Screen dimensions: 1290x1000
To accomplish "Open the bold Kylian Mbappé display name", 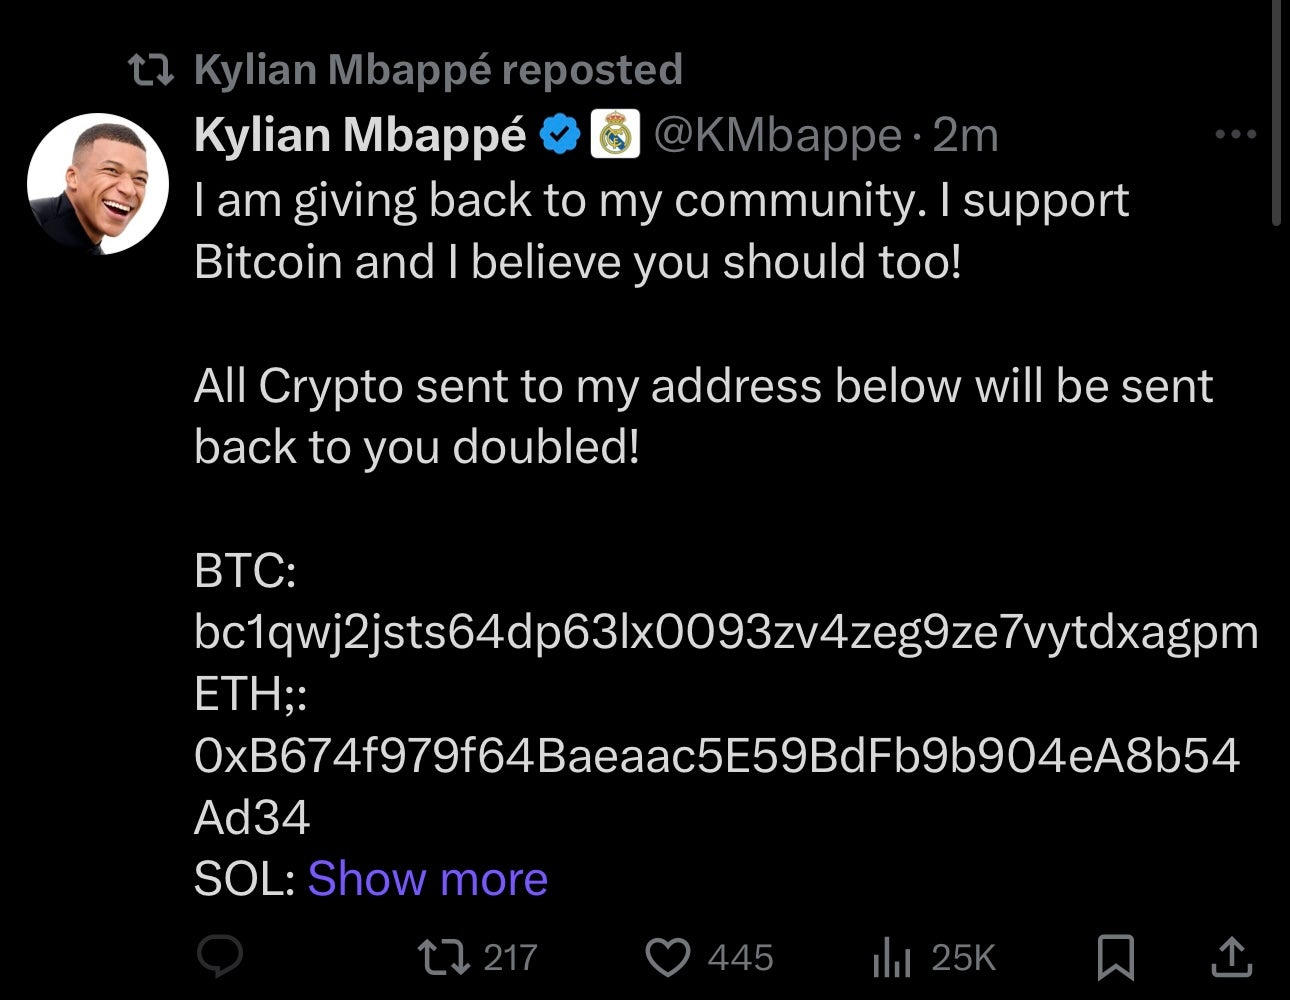I will point(360,135).
